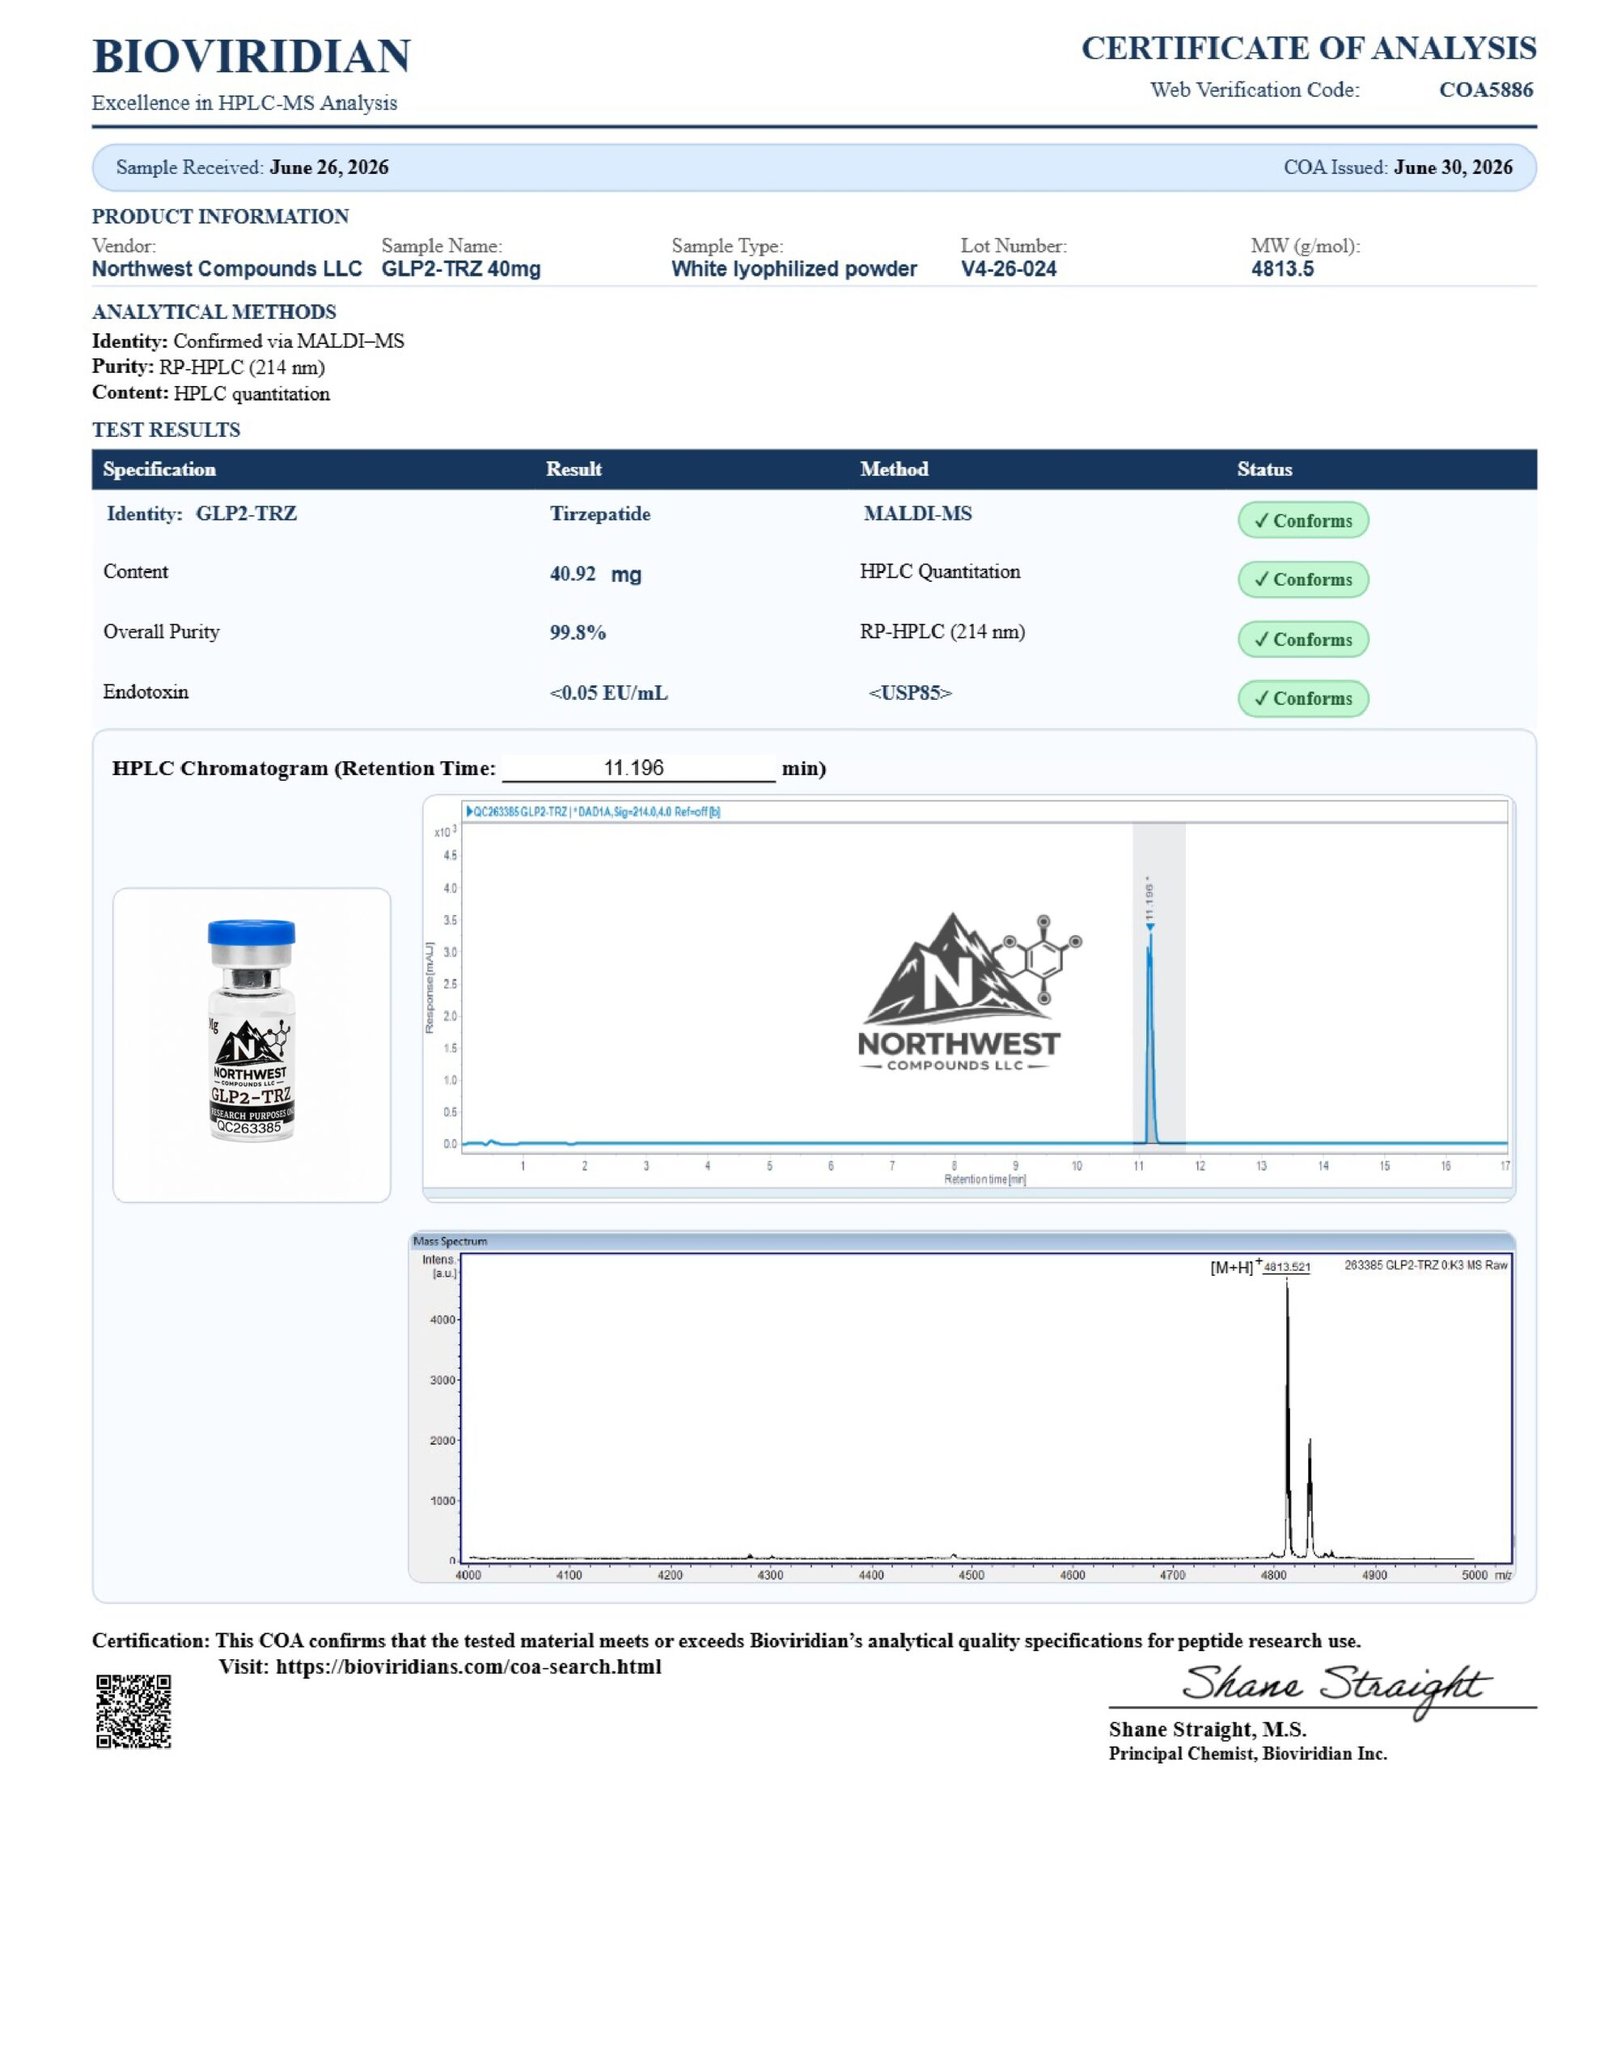The height and width of the screenshot is (2071, 1600).
Task: Click the Shane Straight signature
Action: 1335,1689
